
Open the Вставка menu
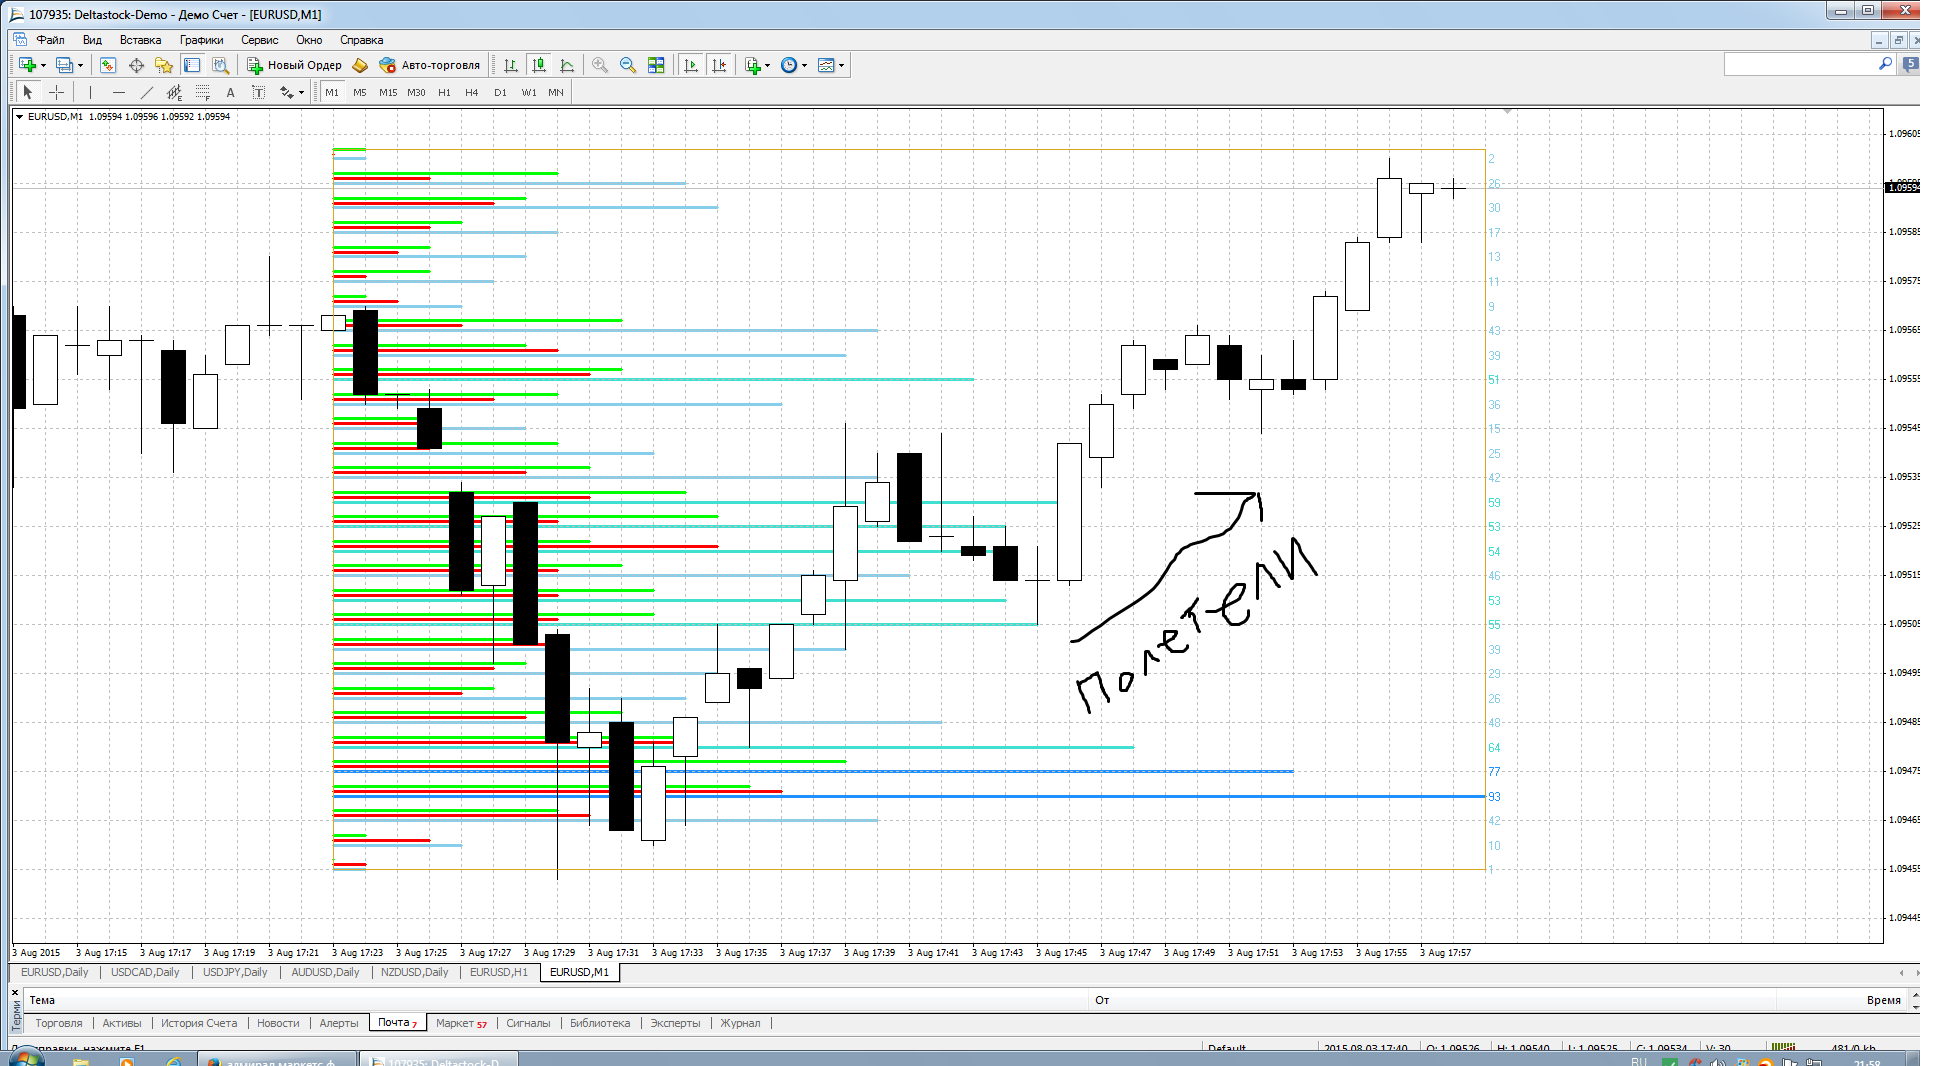(140, 40)
